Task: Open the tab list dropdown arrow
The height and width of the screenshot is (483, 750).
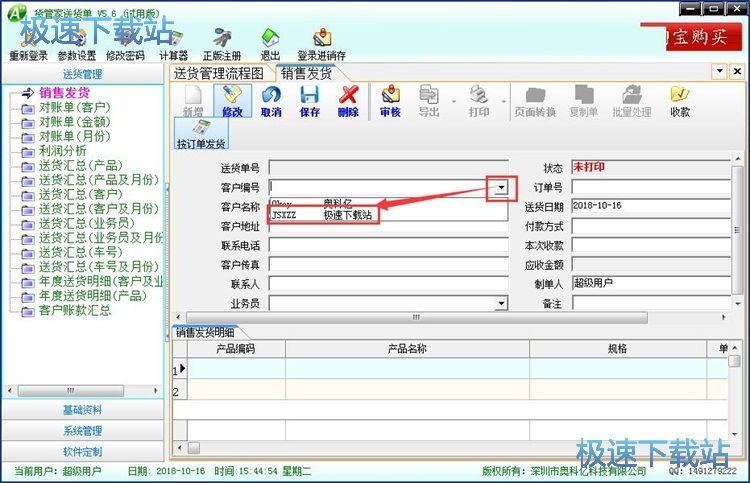Action: pyautogui.click(x=720, y=72)
